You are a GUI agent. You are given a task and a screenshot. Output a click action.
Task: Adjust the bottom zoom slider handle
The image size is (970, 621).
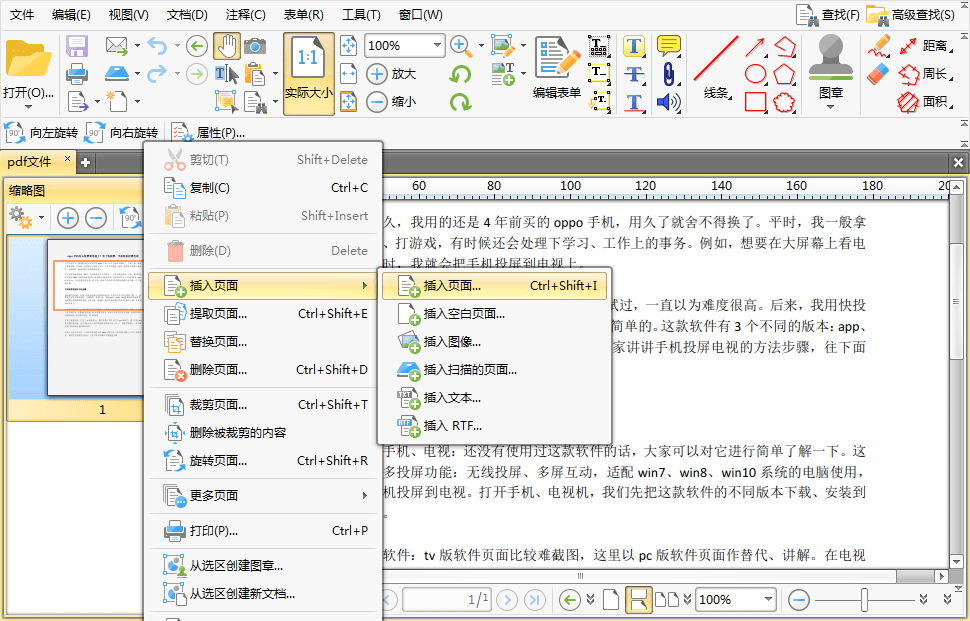864,599
